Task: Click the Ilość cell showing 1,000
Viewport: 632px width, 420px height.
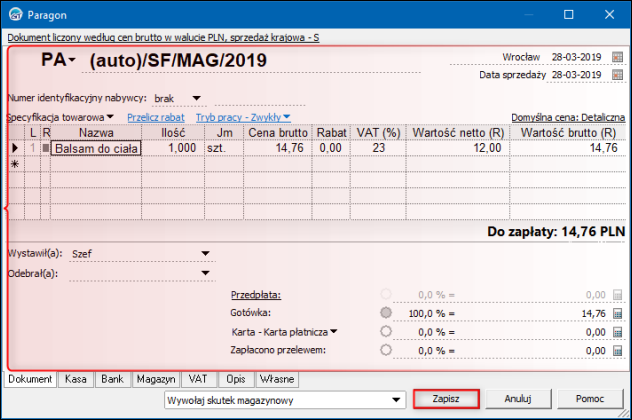Action: [x=173, y=148]
